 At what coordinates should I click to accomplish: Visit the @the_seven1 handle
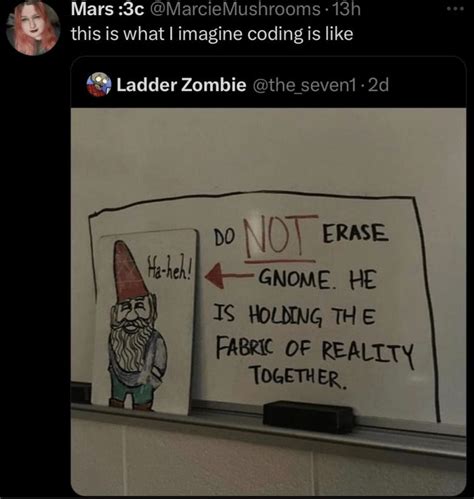pos(304,85)
